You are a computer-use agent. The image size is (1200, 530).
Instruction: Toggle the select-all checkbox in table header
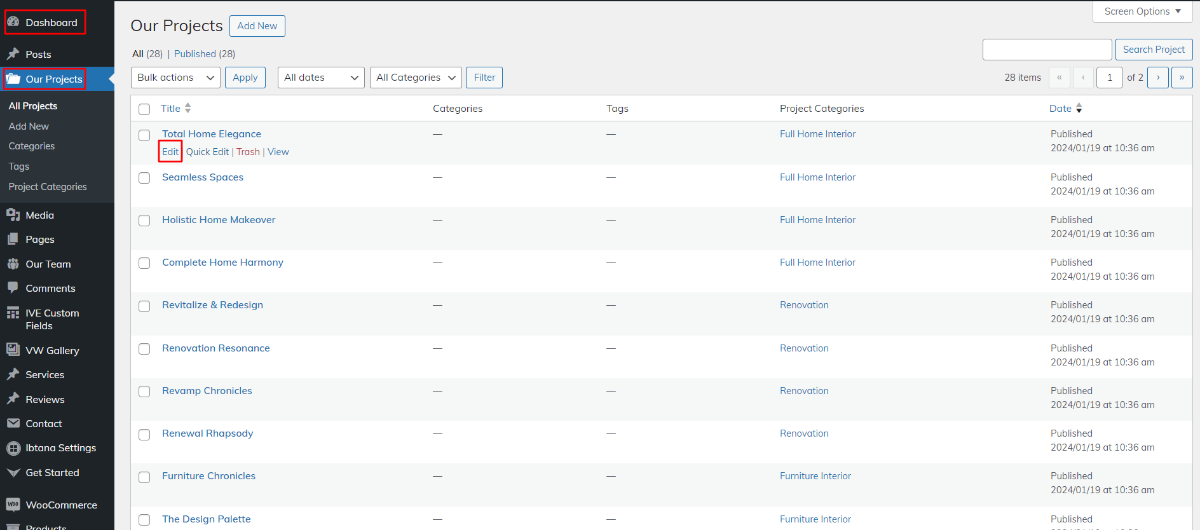pos(144,109)
